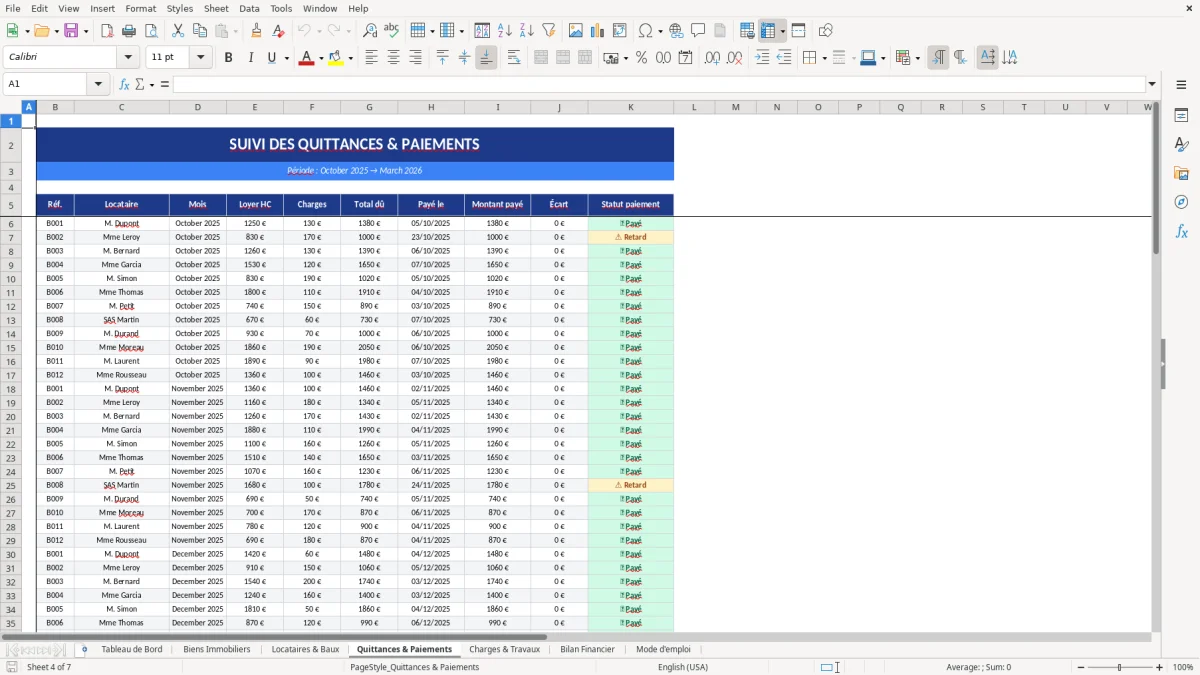1200x675 pixels.
Task: Expand the highlighting color picker
Action: pos(350,58)
